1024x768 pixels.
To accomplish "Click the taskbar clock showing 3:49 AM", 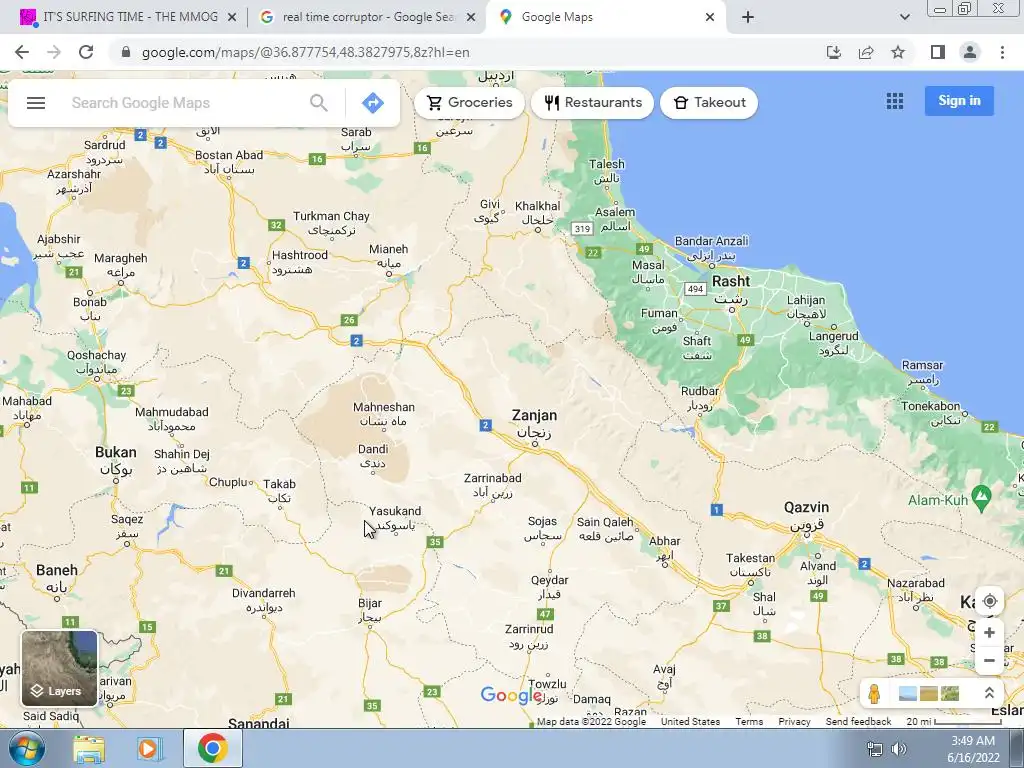I will click(973, 749).
